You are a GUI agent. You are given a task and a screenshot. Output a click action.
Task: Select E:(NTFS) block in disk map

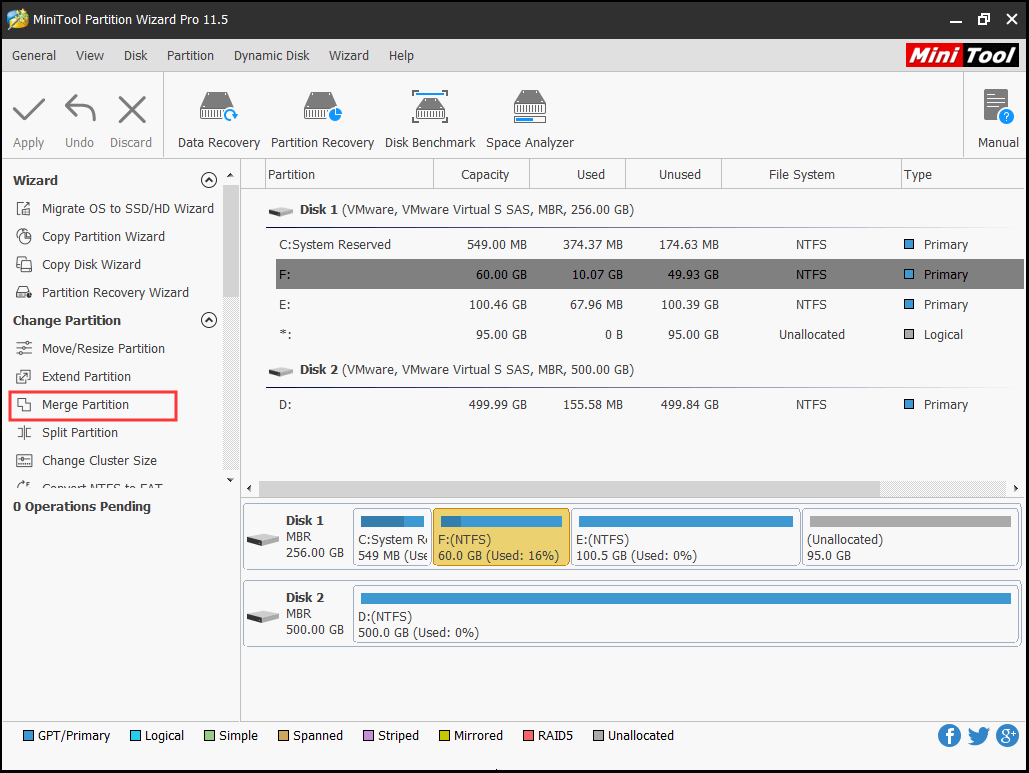[x=686, y=537]
